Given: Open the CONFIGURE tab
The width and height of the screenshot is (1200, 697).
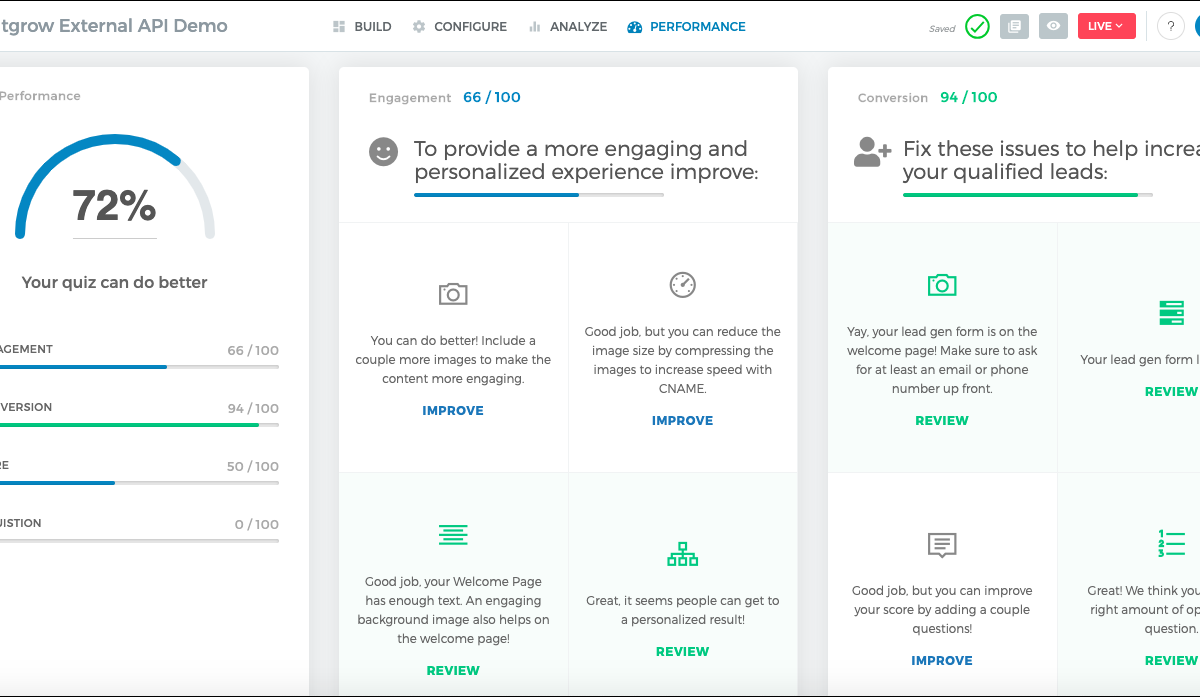Looking at the screenshot, I should (460, 27).
